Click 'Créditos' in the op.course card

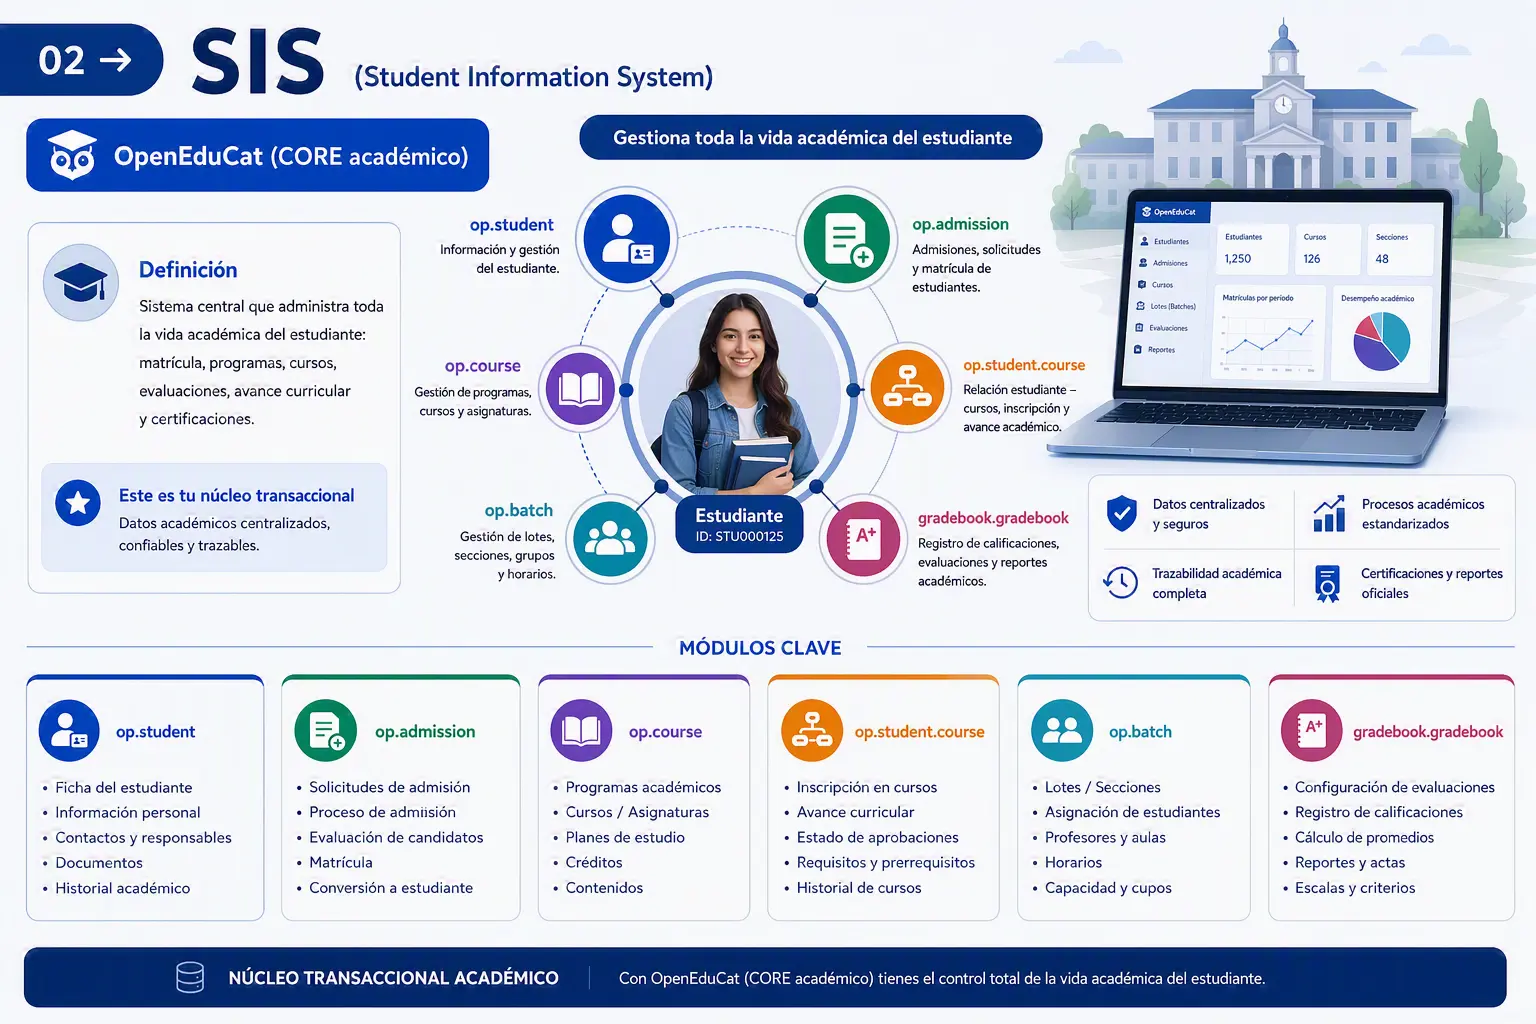[594, 863]
